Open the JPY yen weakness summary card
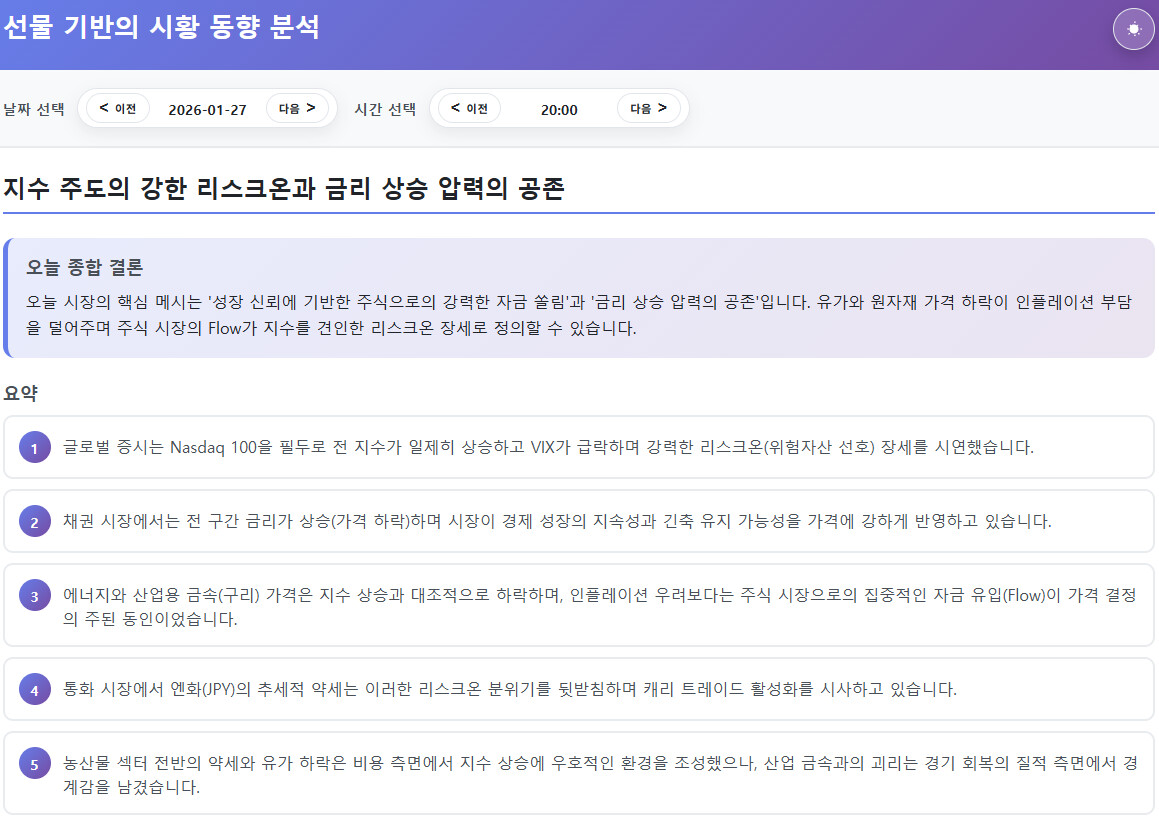Viewport: 1159px width, 823px height. click(x=580, y=689)
